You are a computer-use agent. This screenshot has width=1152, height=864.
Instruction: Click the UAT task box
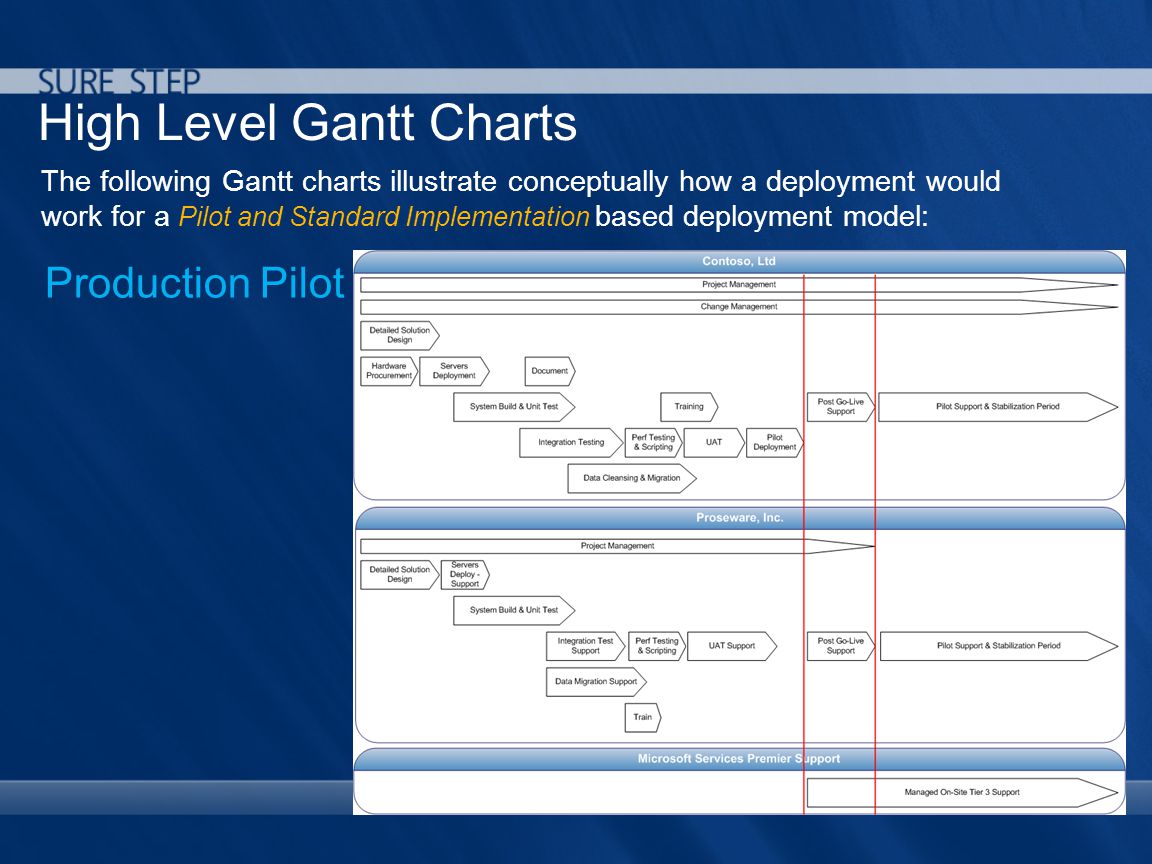tap(714, 443)
